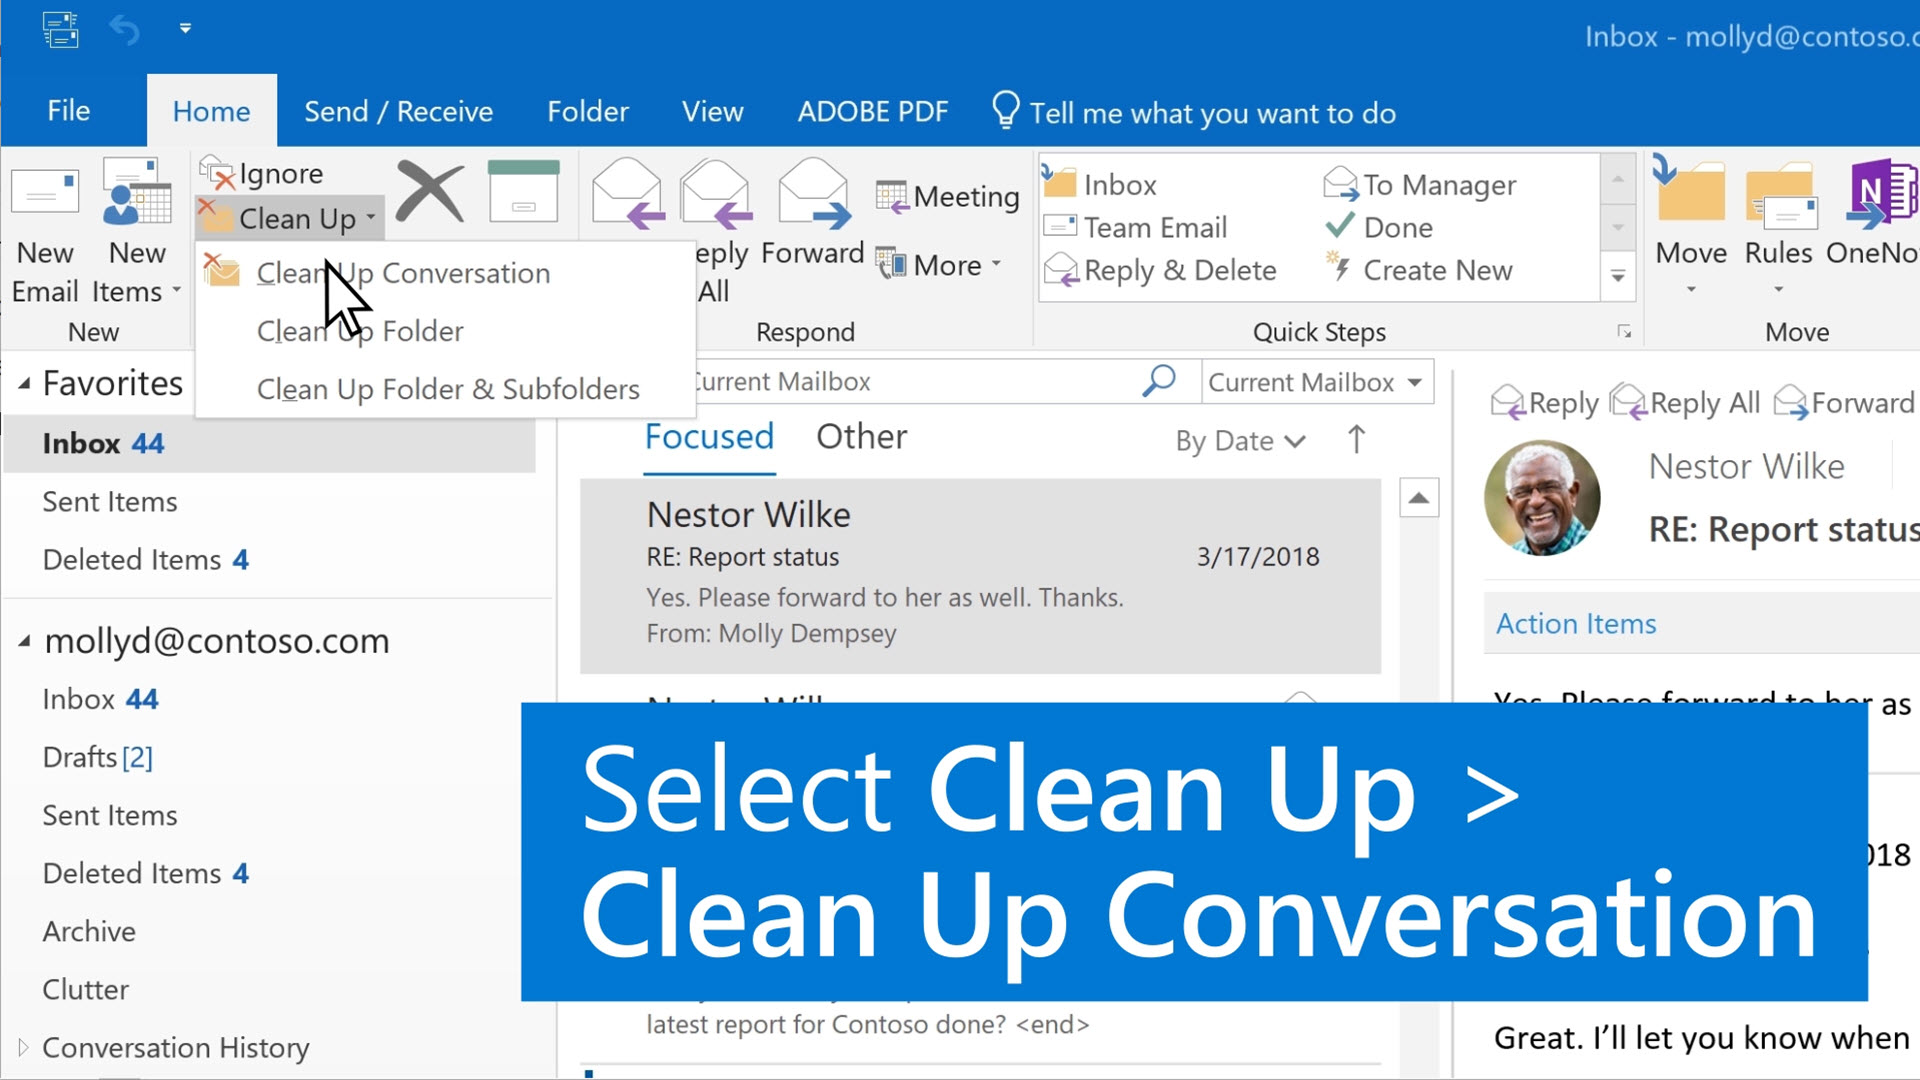Select Clean Up Conversation option

[404, 273]
